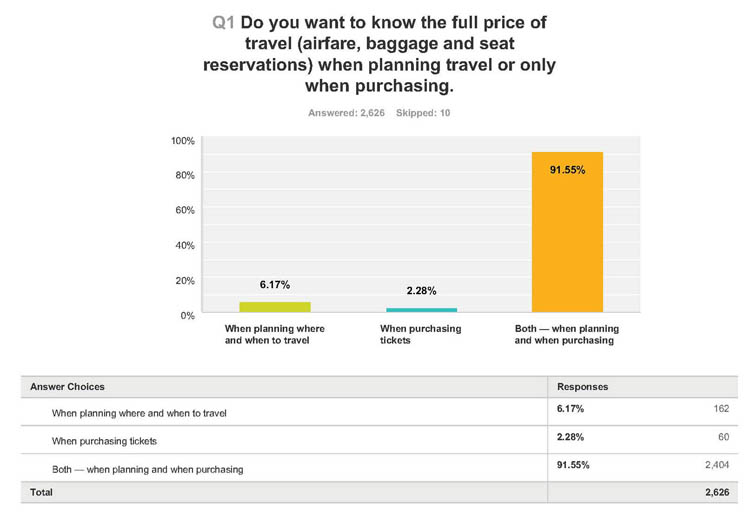This screenshot has width=750, height=514.
Task: Click the 'Answered: 2,626' label
Action: click(346, 113)
